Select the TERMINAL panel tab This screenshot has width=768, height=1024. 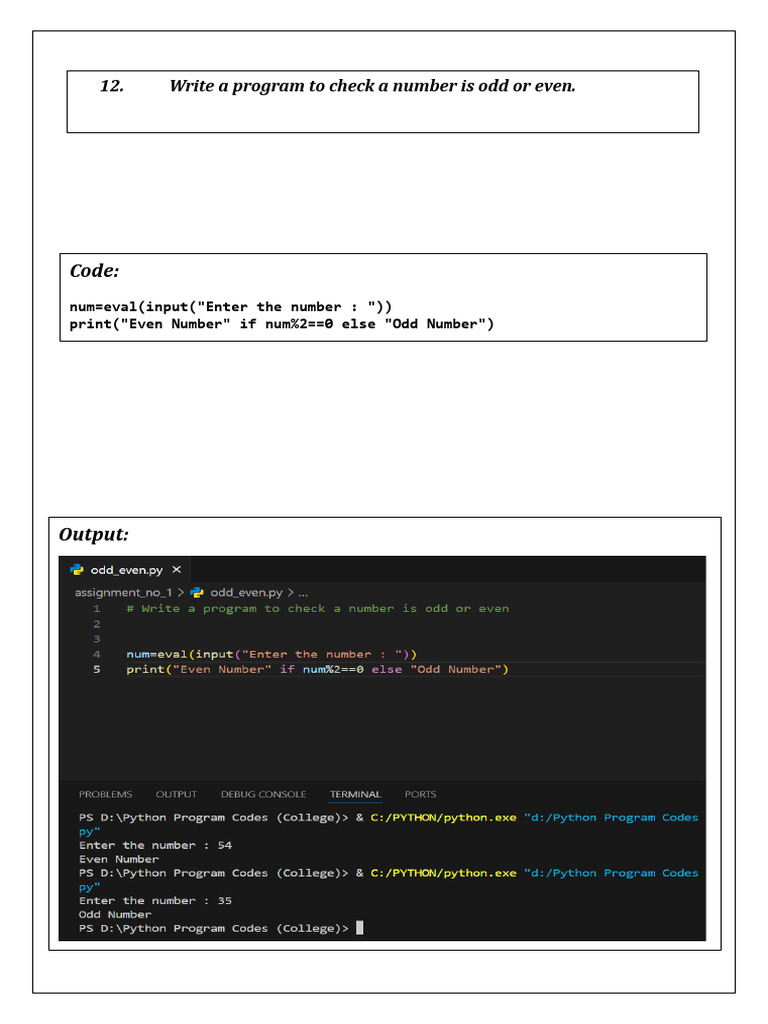pyautogui.click(x=355, y=795)
